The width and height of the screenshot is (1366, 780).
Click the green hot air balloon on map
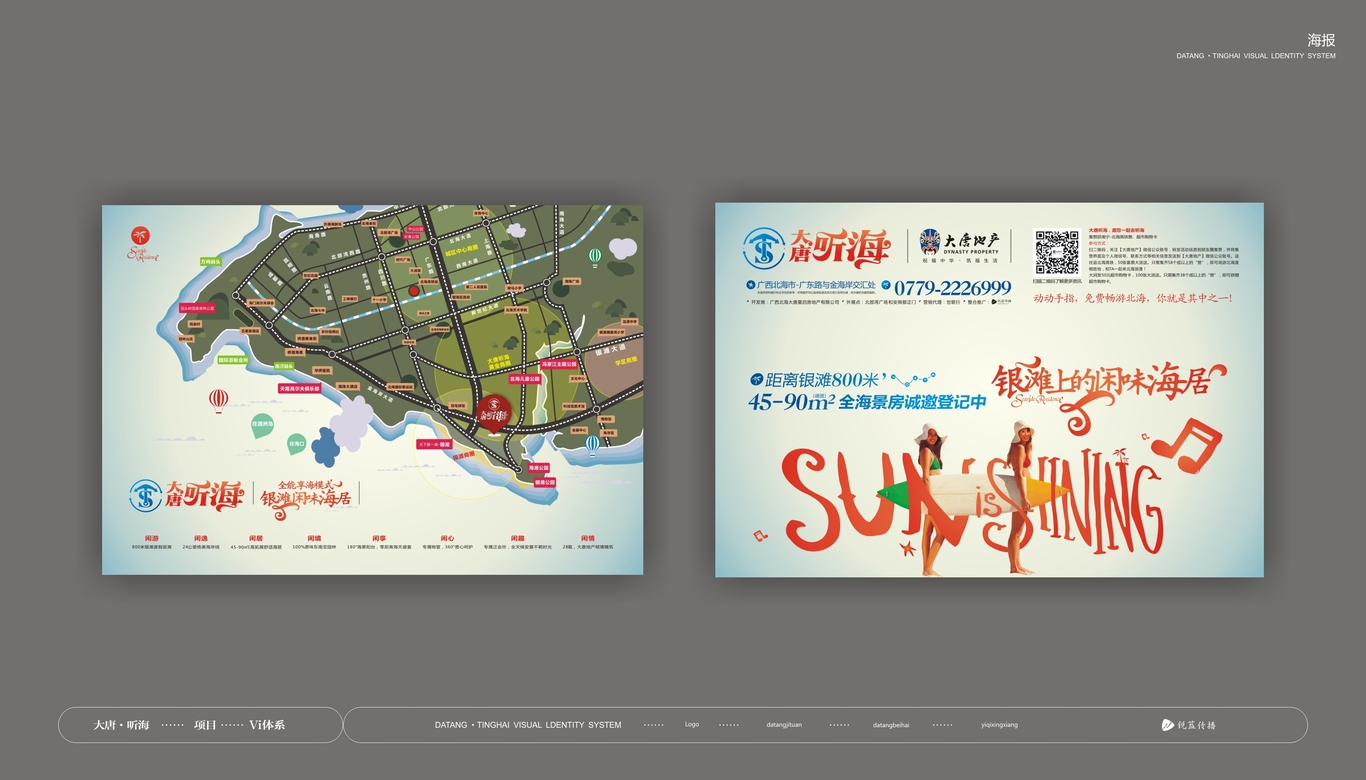click(595, 257)
